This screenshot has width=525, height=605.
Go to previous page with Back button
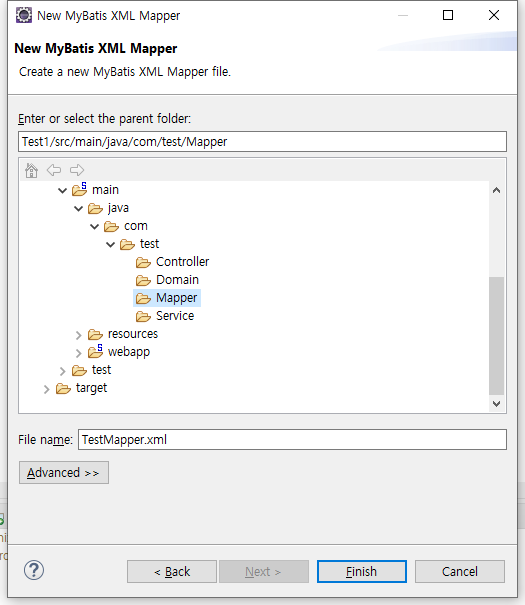[172, 571]
